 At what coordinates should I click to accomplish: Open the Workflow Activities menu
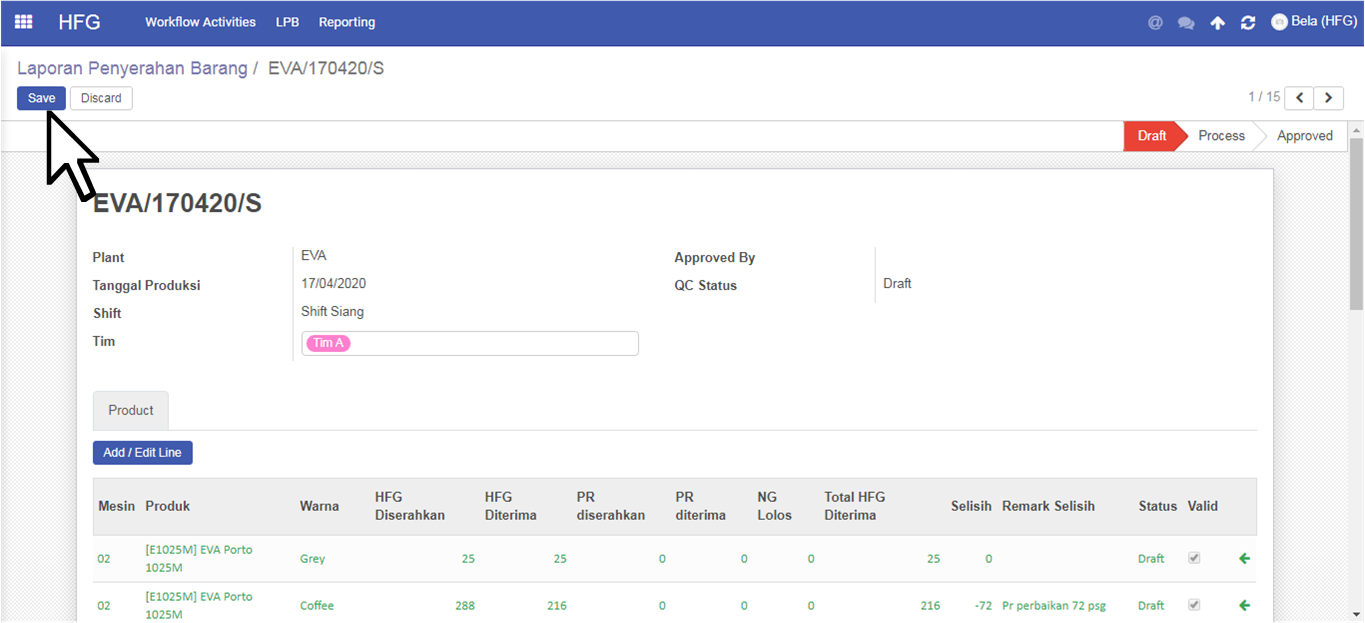click(x=200, y=22)
